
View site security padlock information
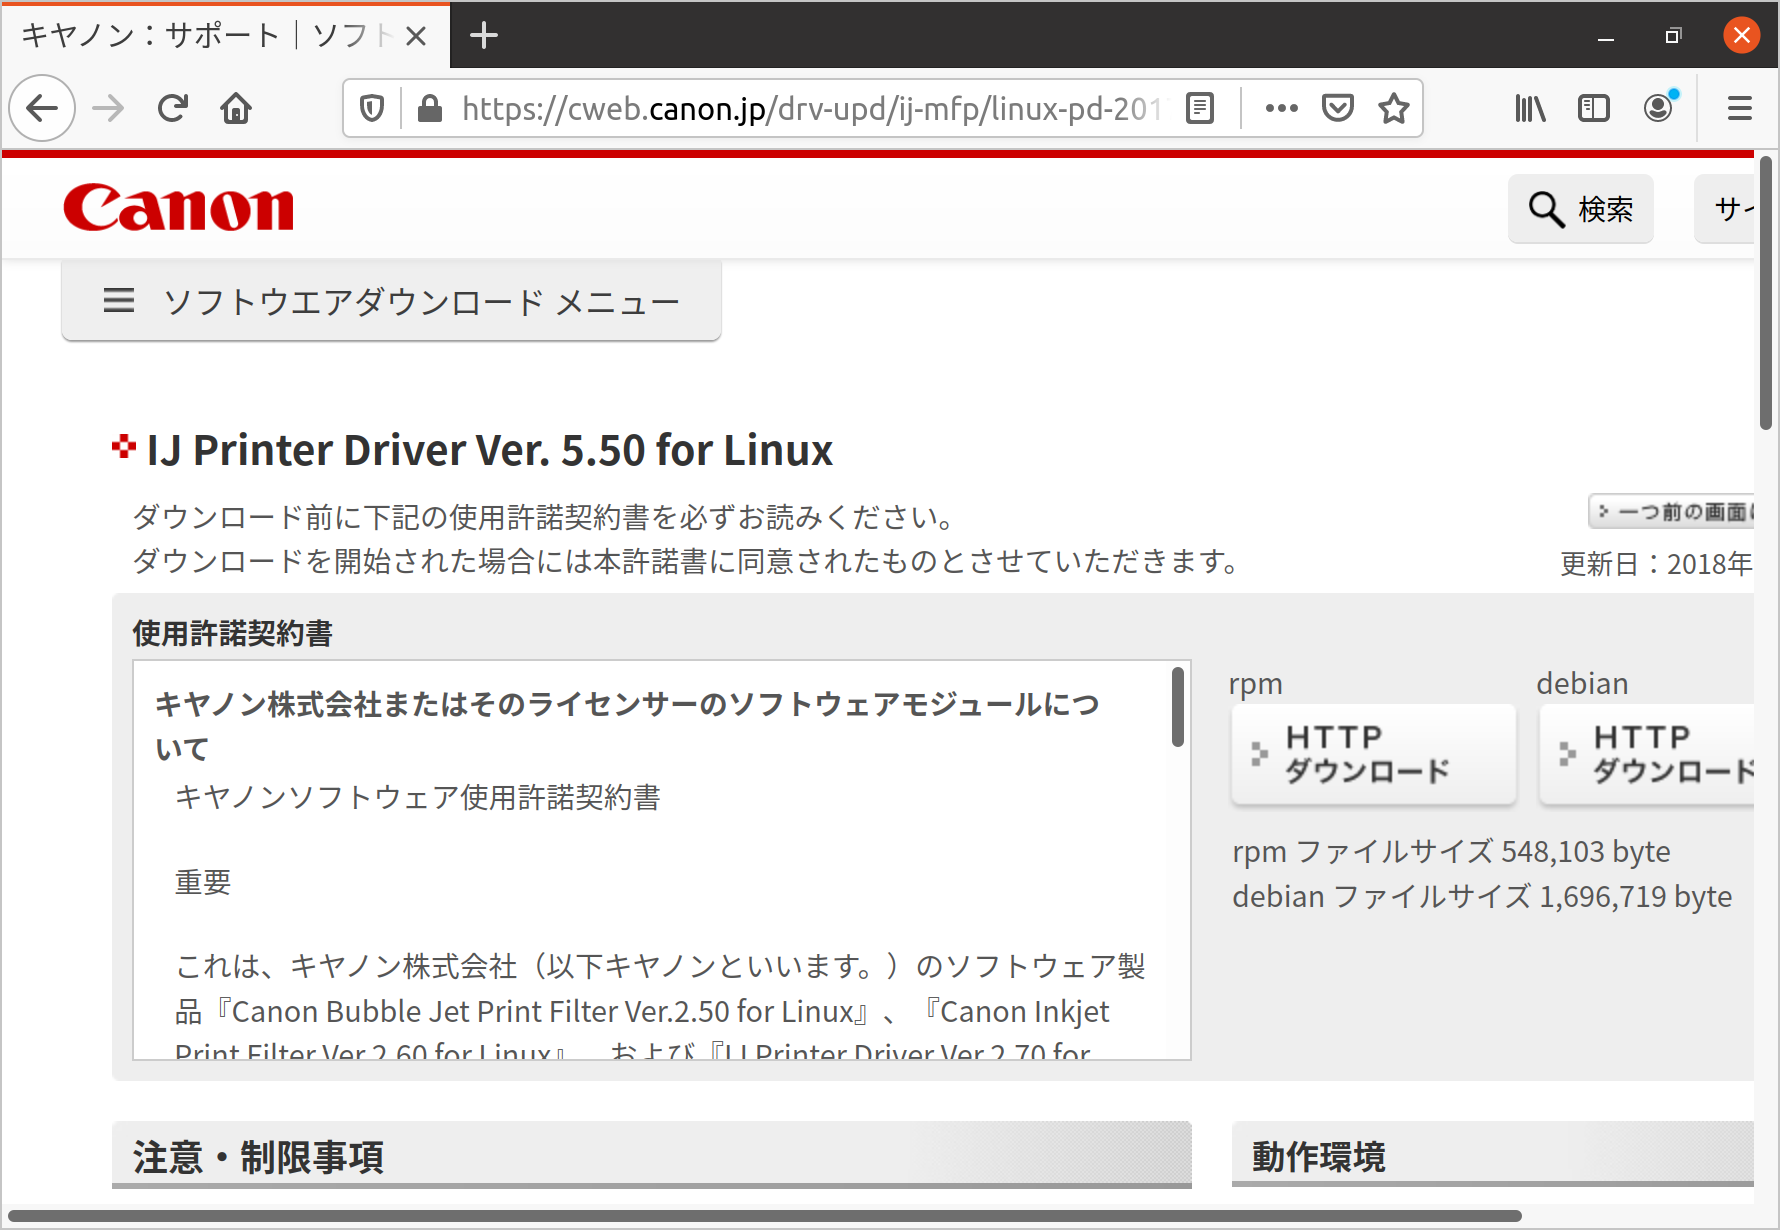click(x=430, y=108)
